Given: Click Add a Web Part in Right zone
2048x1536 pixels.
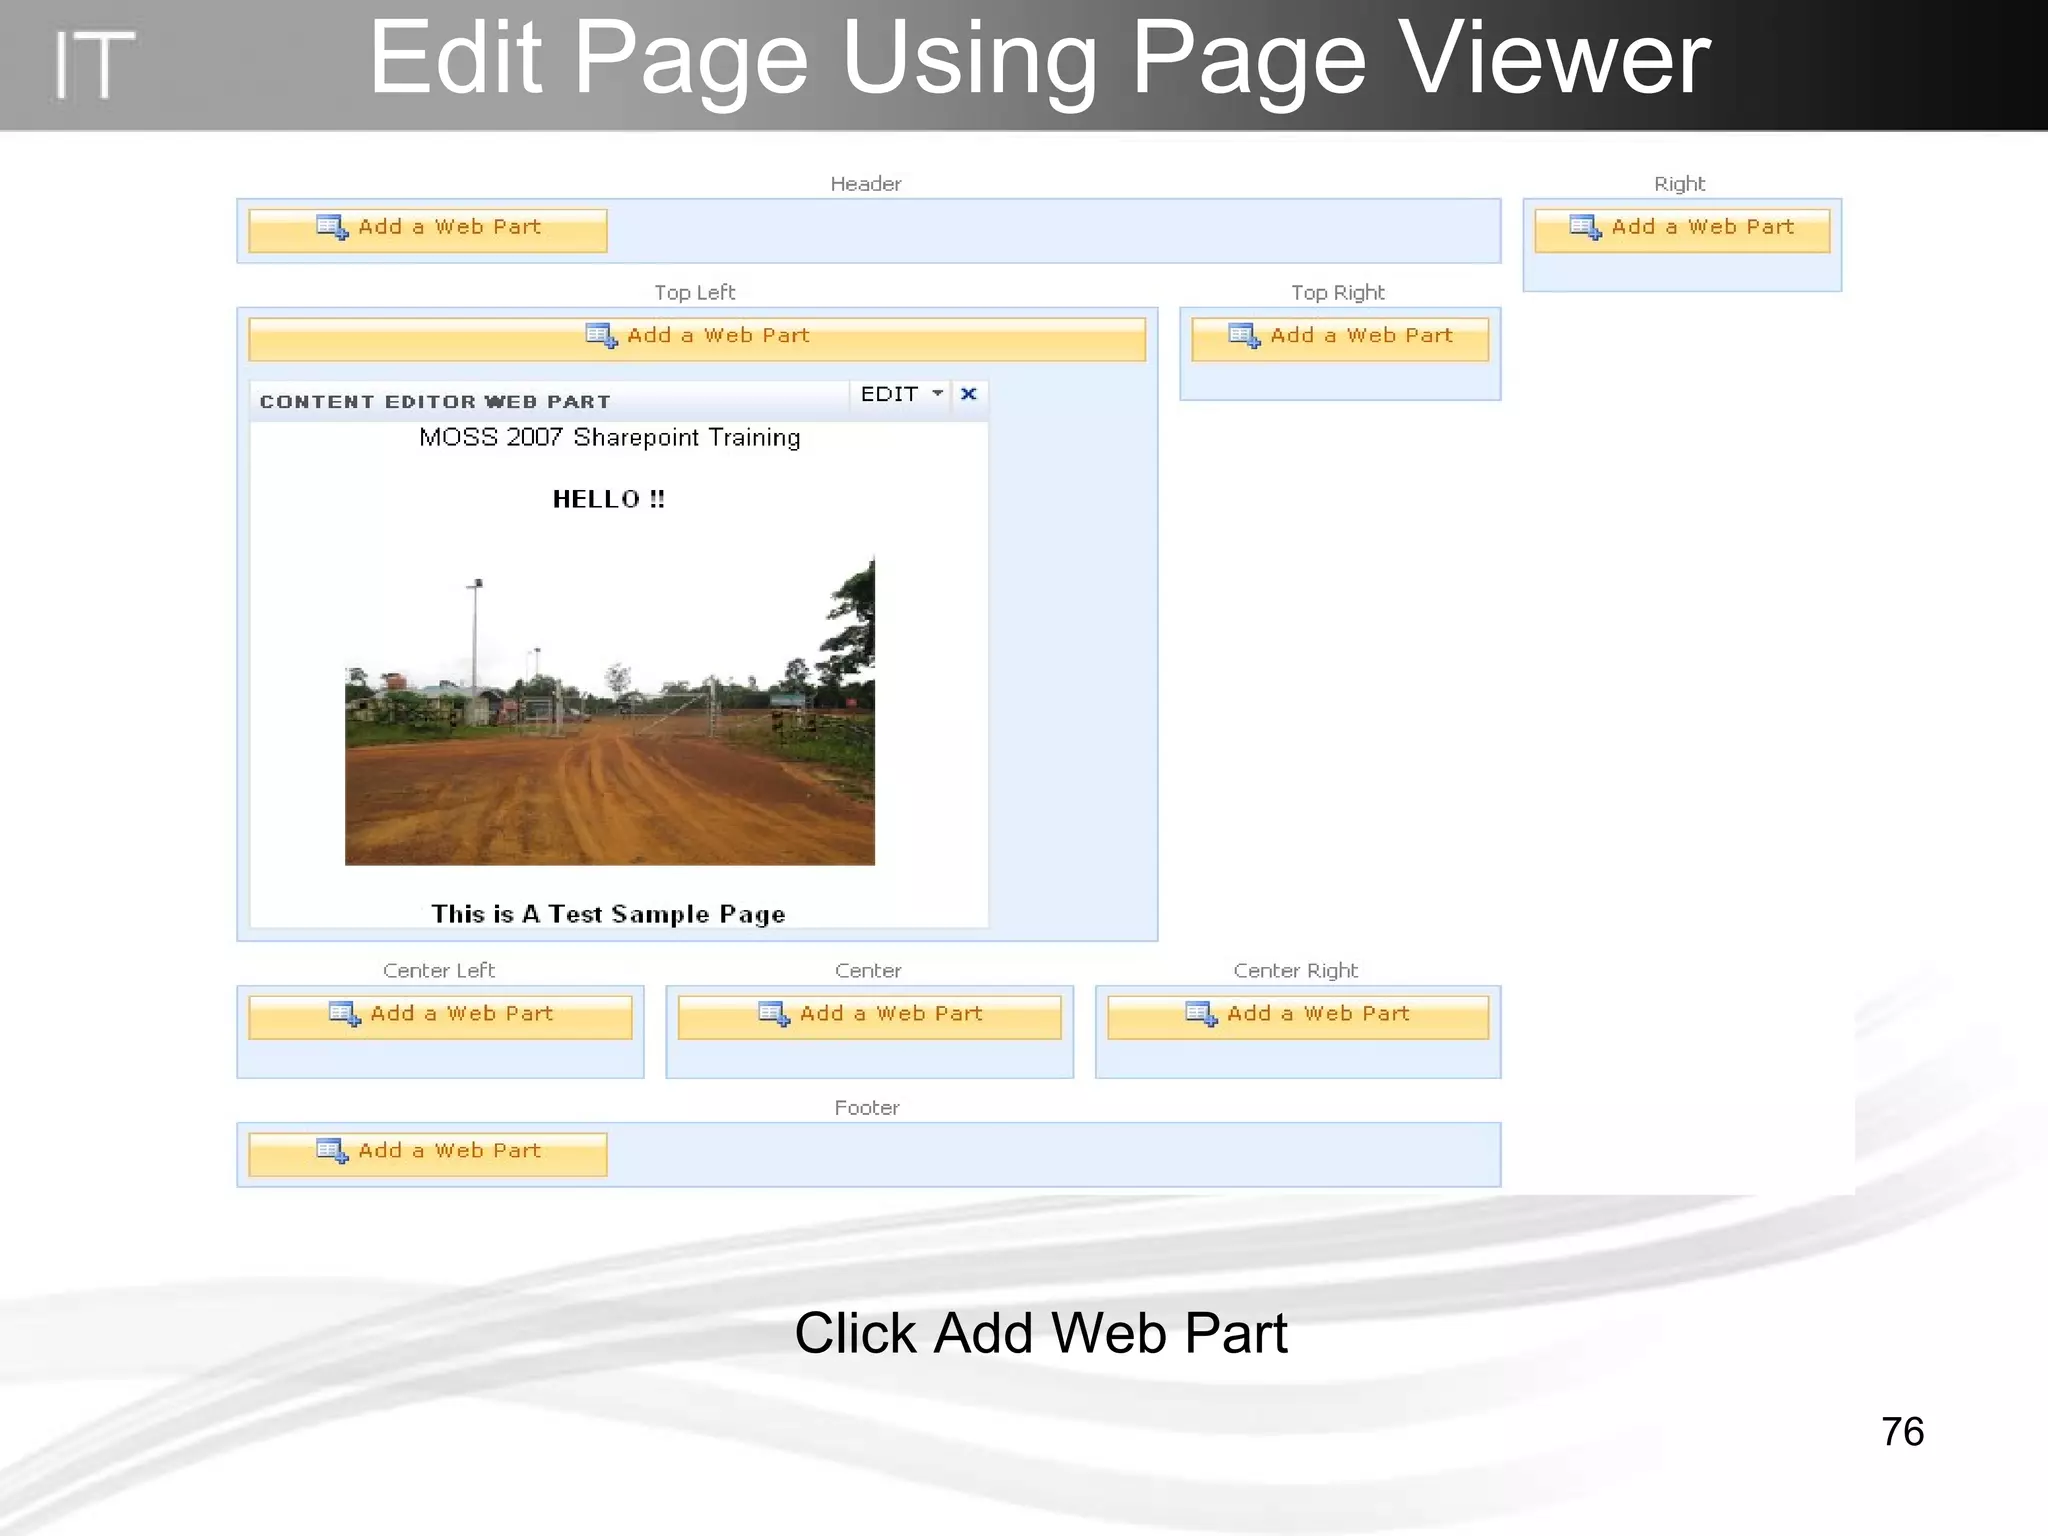Looking at the screenshot, I should click(x=1682, y=229).
